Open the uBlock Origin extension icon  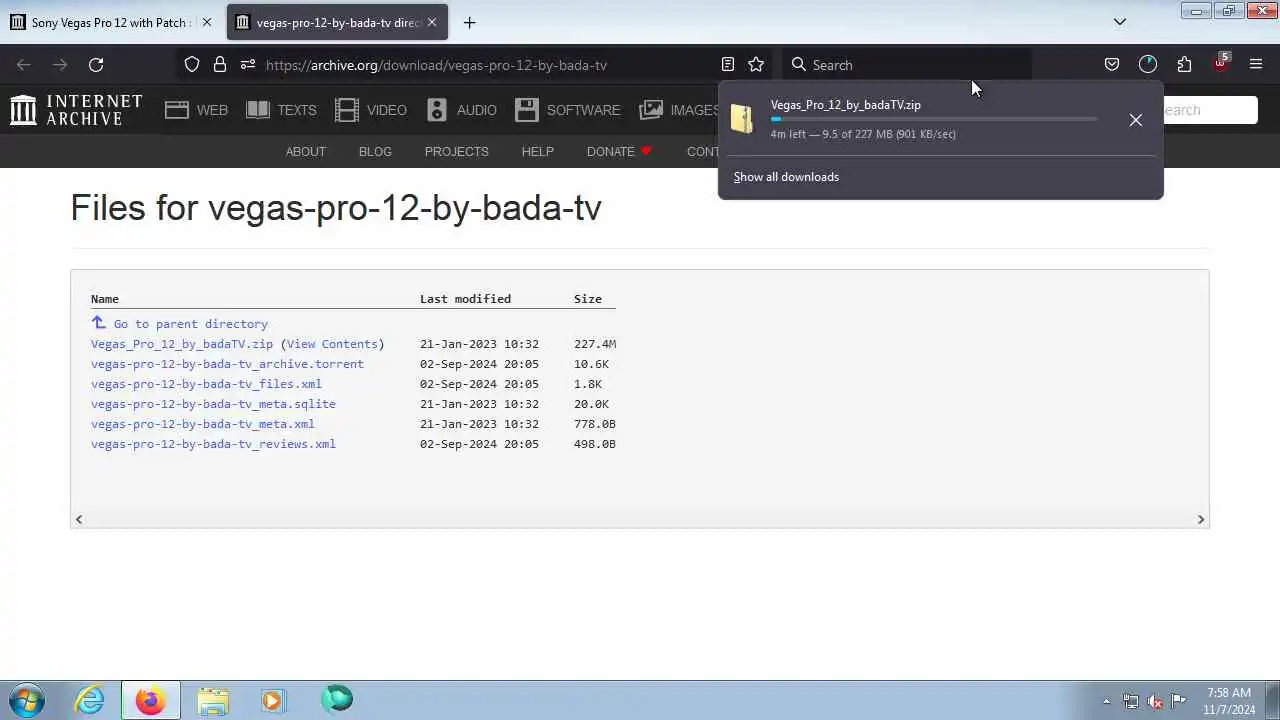click(x=1220, y=63)
